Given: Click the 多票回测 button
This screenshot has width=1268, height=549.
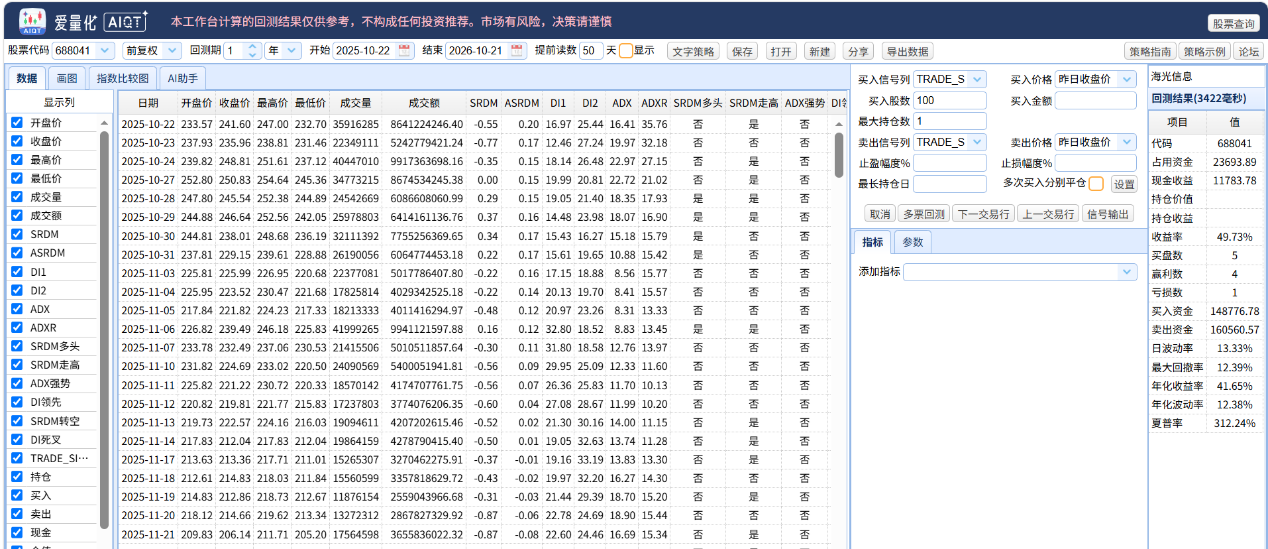Looking at the screenshot, I should click(923, 213).
